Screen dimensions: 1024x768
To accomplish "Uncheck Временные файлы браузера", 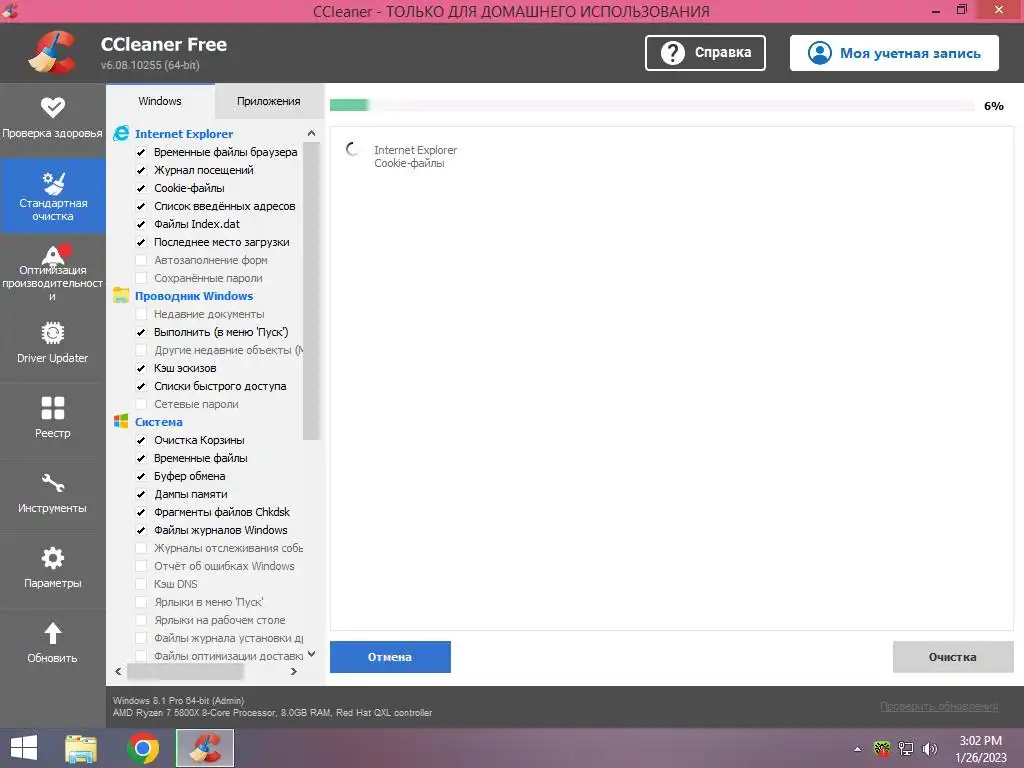I will (x=141, y=152).
